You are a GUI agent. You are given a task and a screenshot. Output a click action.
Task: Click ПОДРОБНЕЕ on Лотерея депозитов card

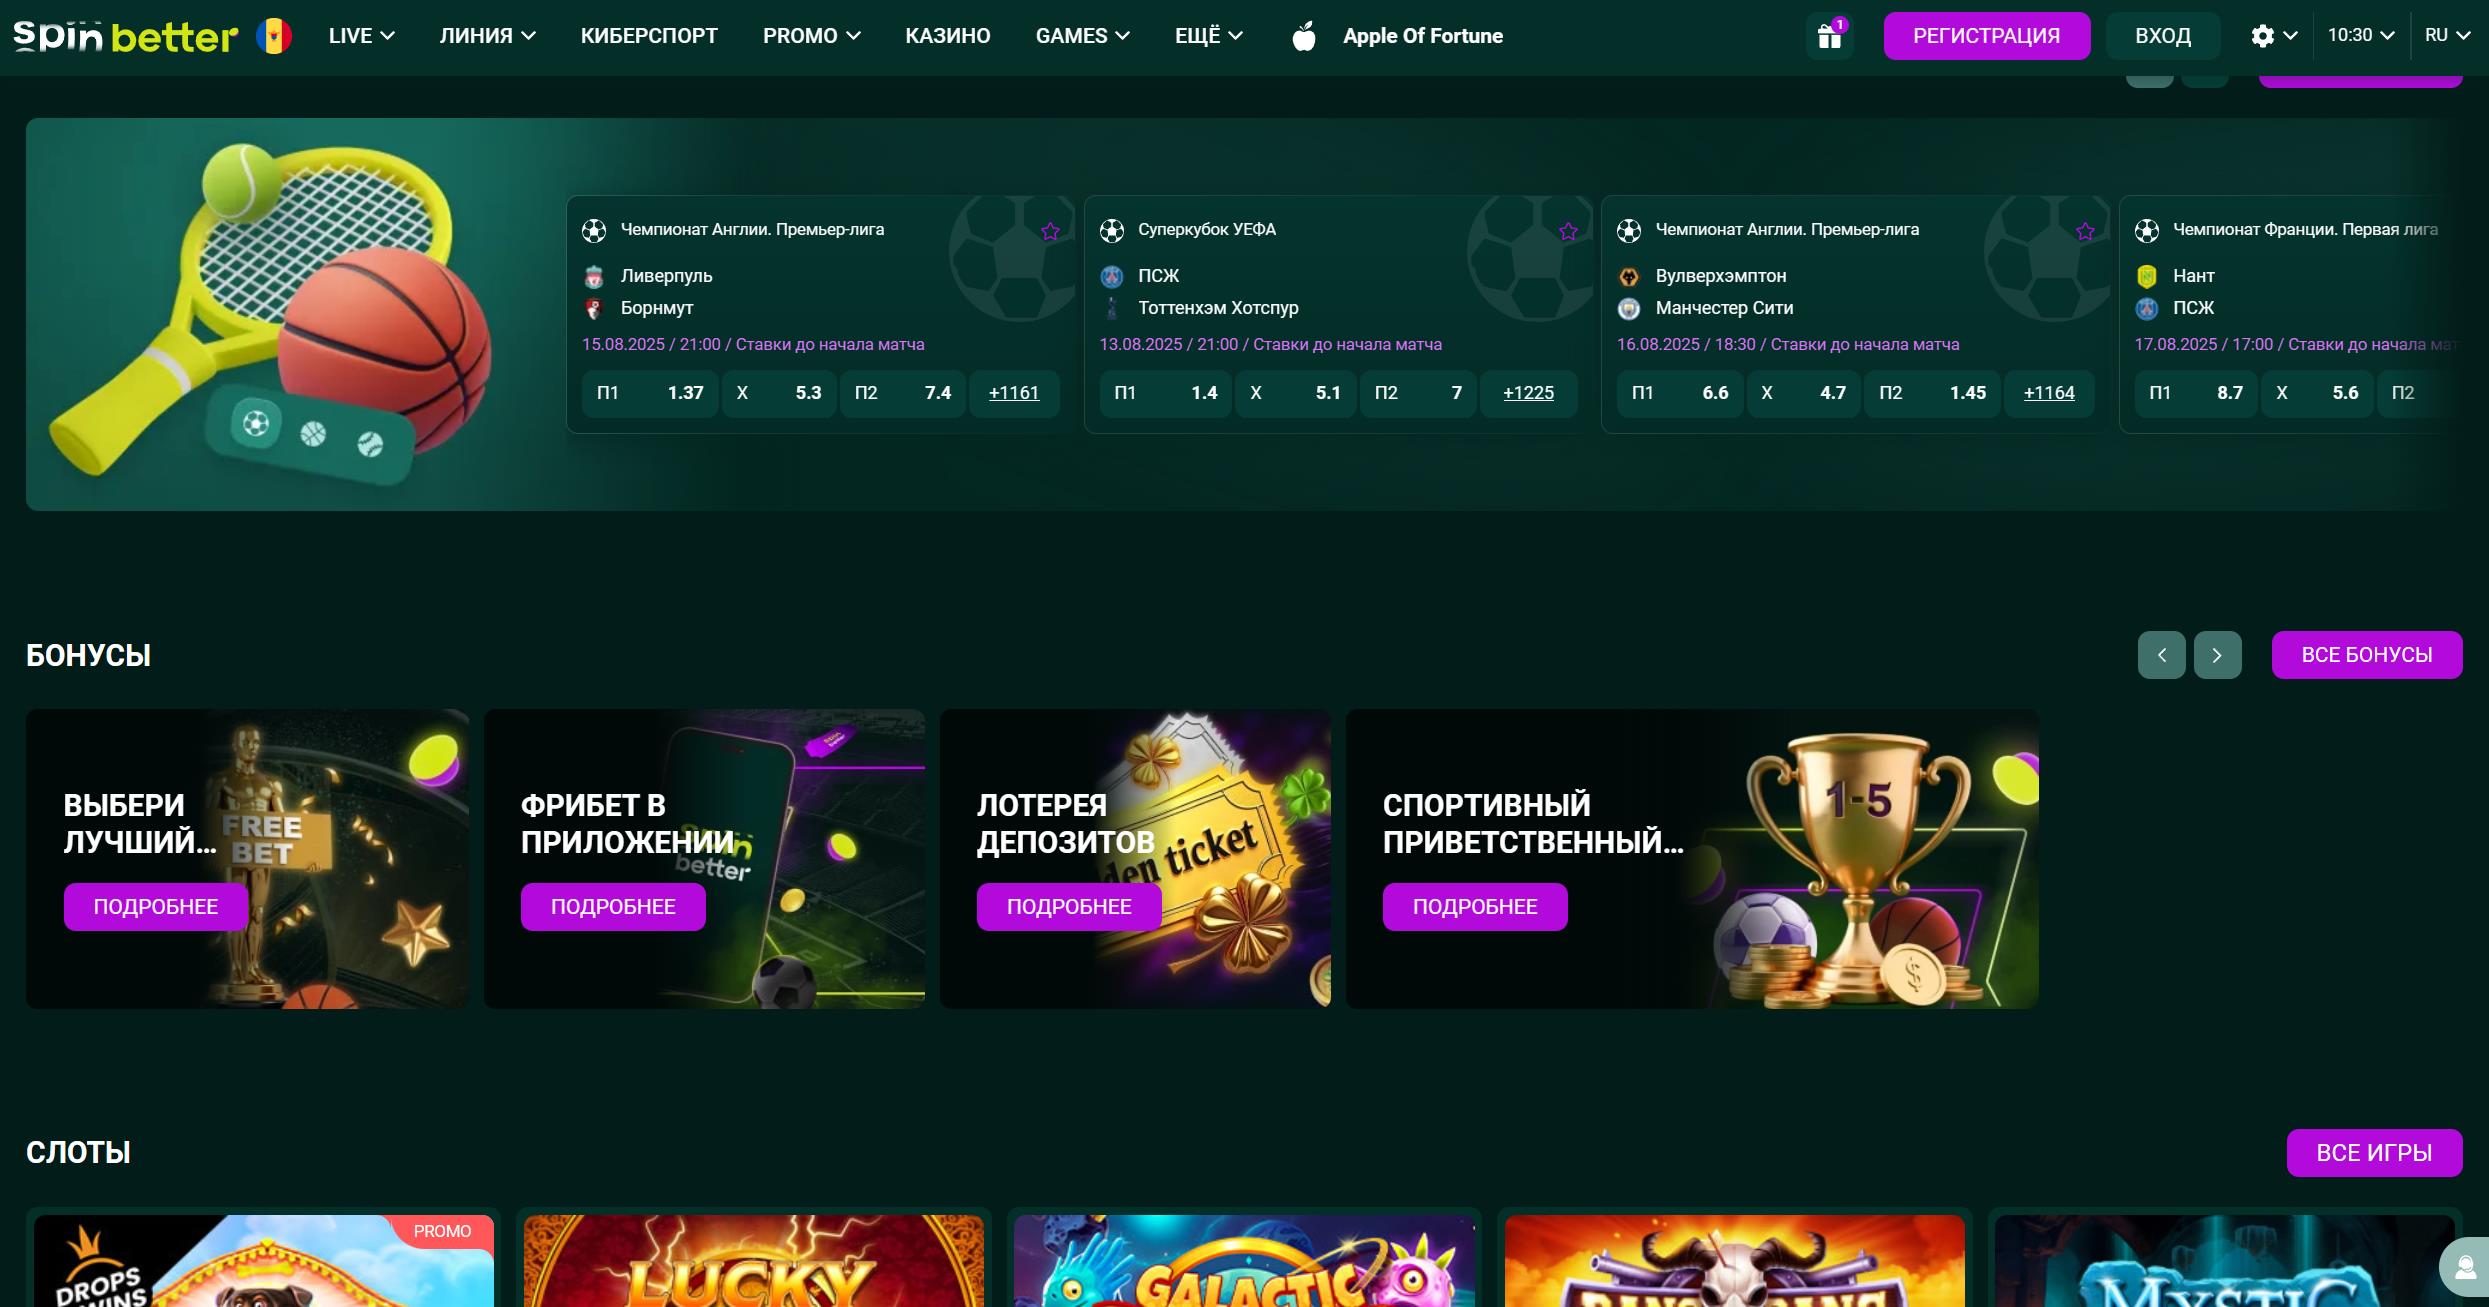(x=1069, y=907)
